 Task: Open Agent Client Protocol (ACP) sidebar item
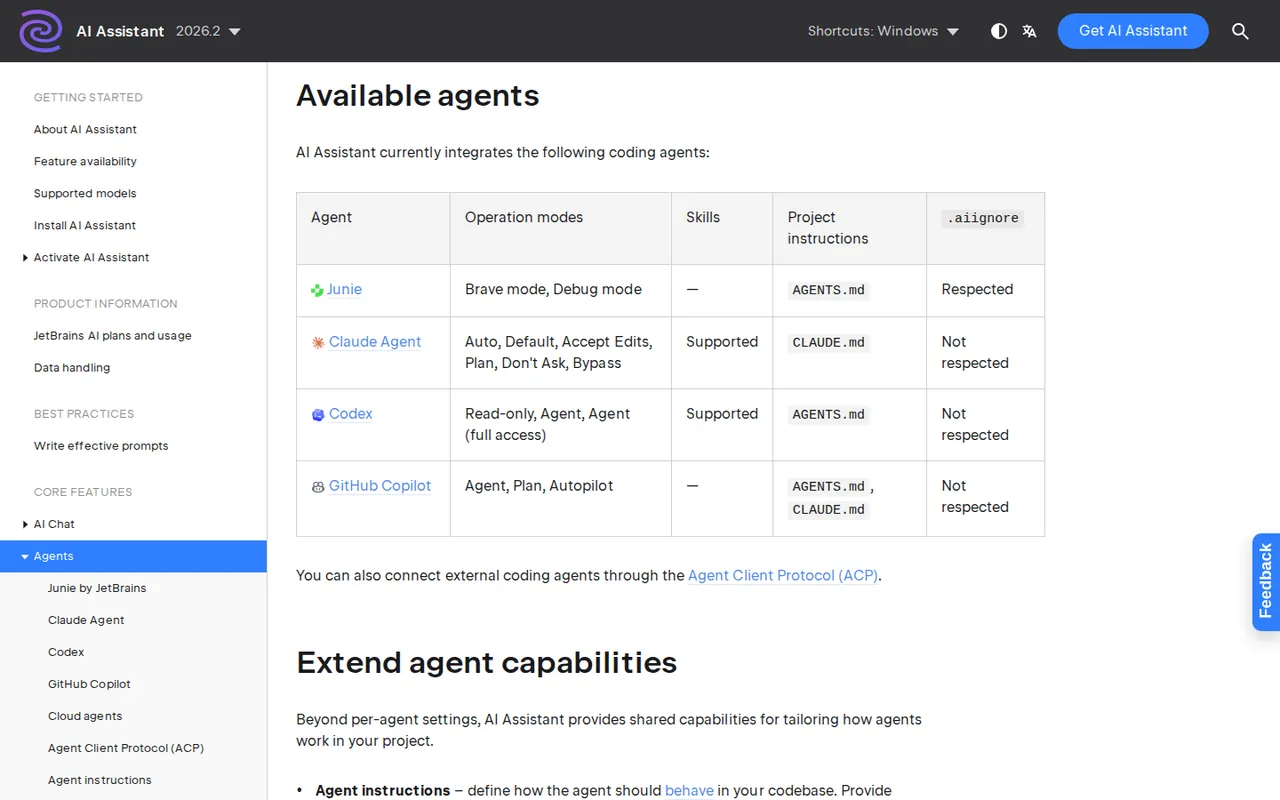pyautogui.click(x=126, y=748)
